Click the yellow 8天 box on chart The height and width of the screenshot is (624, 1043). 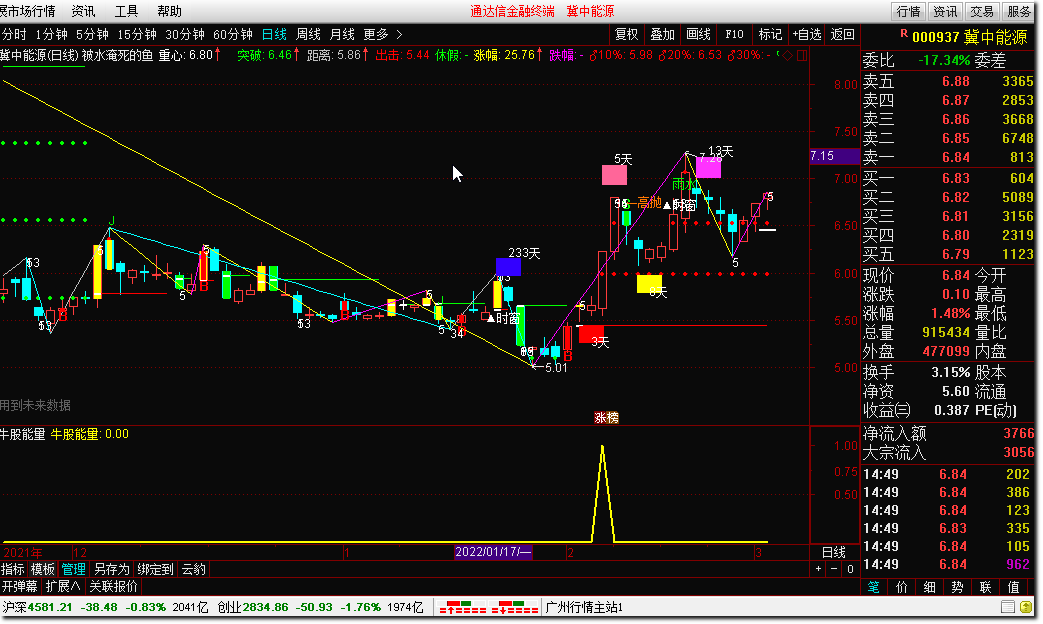pyautogui.click(x=649, y=283)
